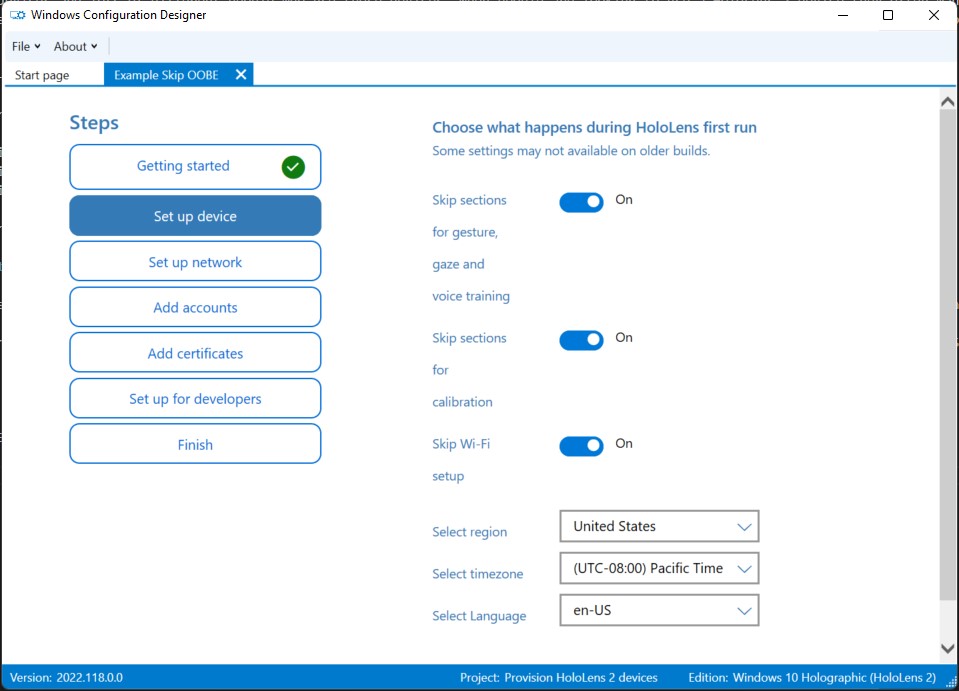Disable the skip calibration switch
Viewport: 959px width, 691px height.
point(581,340)
